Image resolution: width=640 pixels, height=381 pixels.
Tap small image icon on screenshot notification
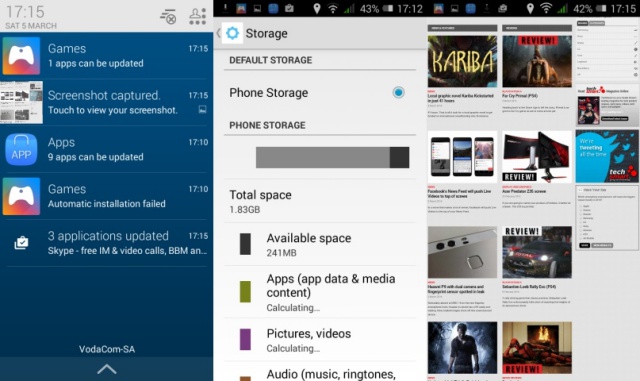click(202, 109)
